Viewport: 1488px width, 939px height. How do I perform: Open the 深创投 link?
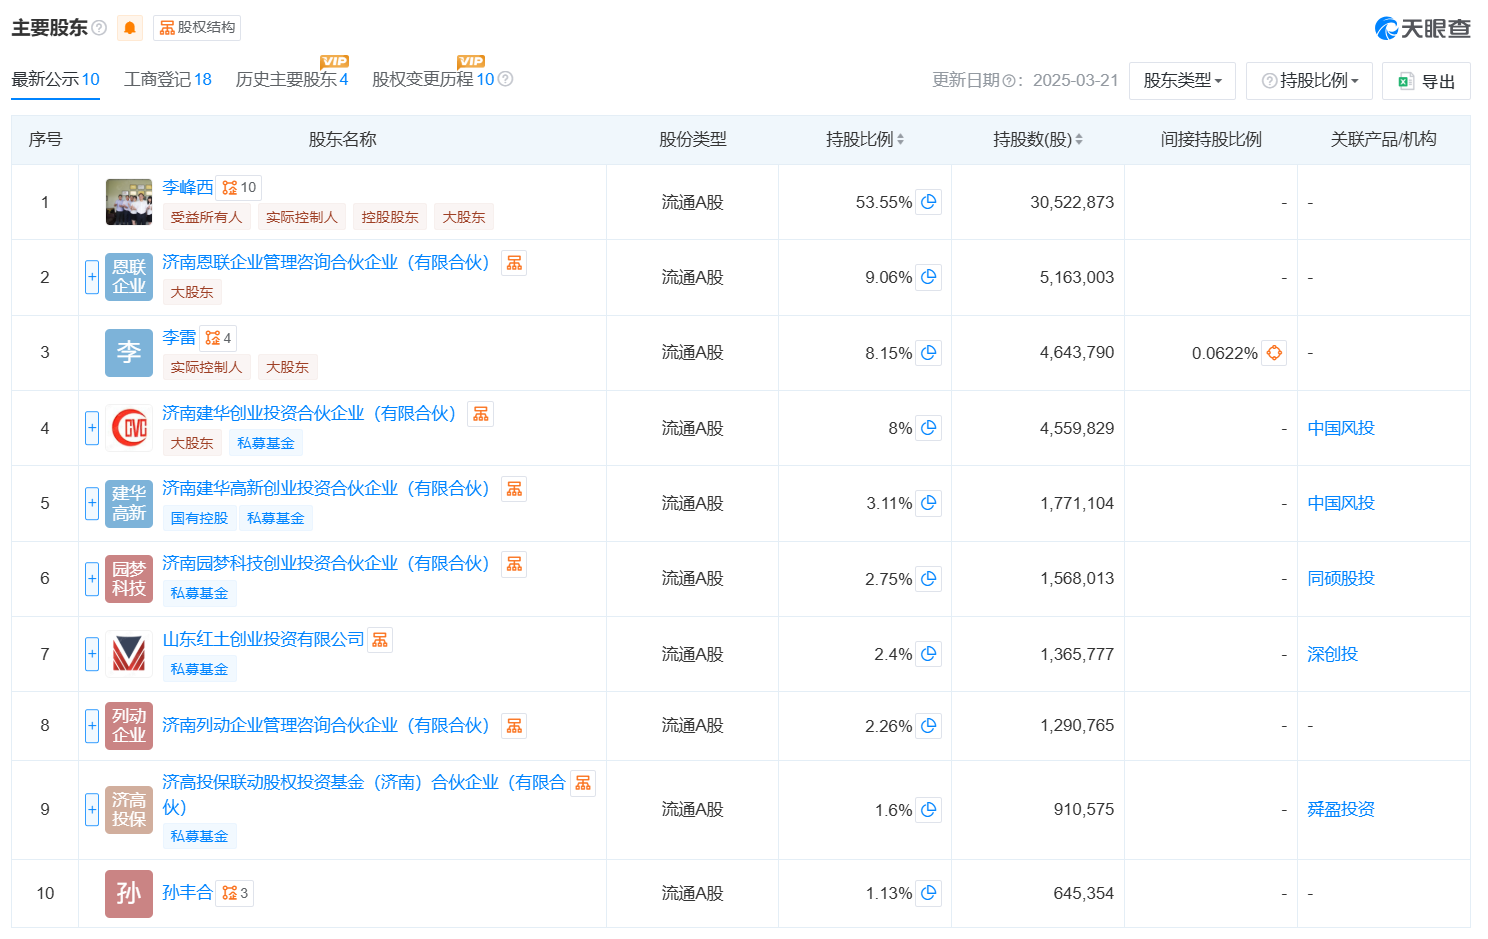1333,654
